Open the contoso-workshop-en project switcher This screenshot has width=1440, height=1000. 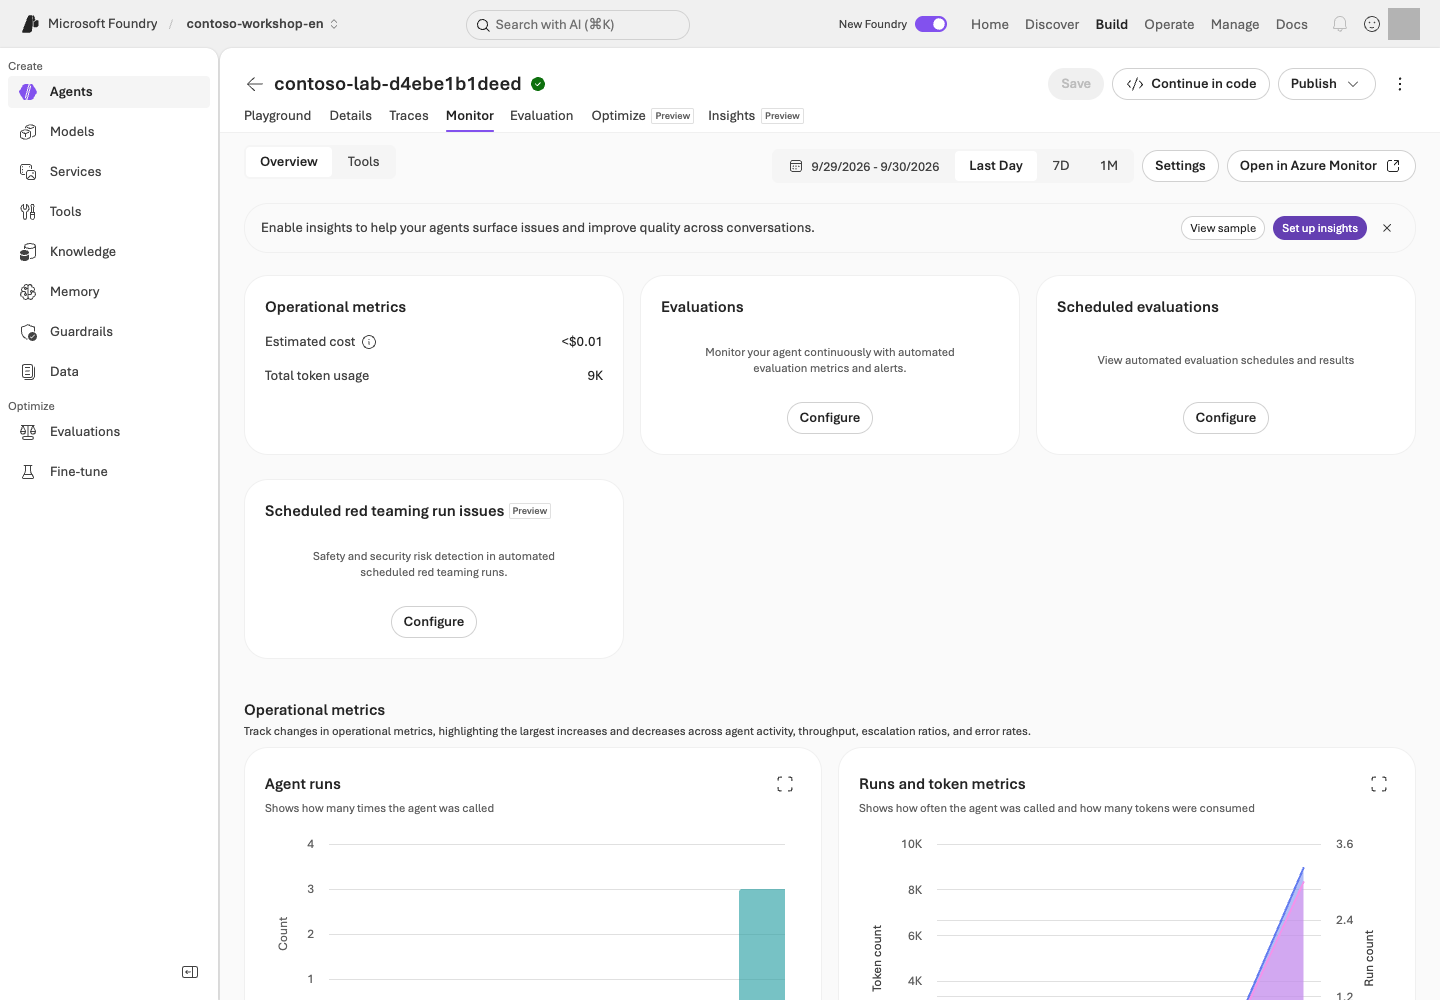(x=263, y=24)
